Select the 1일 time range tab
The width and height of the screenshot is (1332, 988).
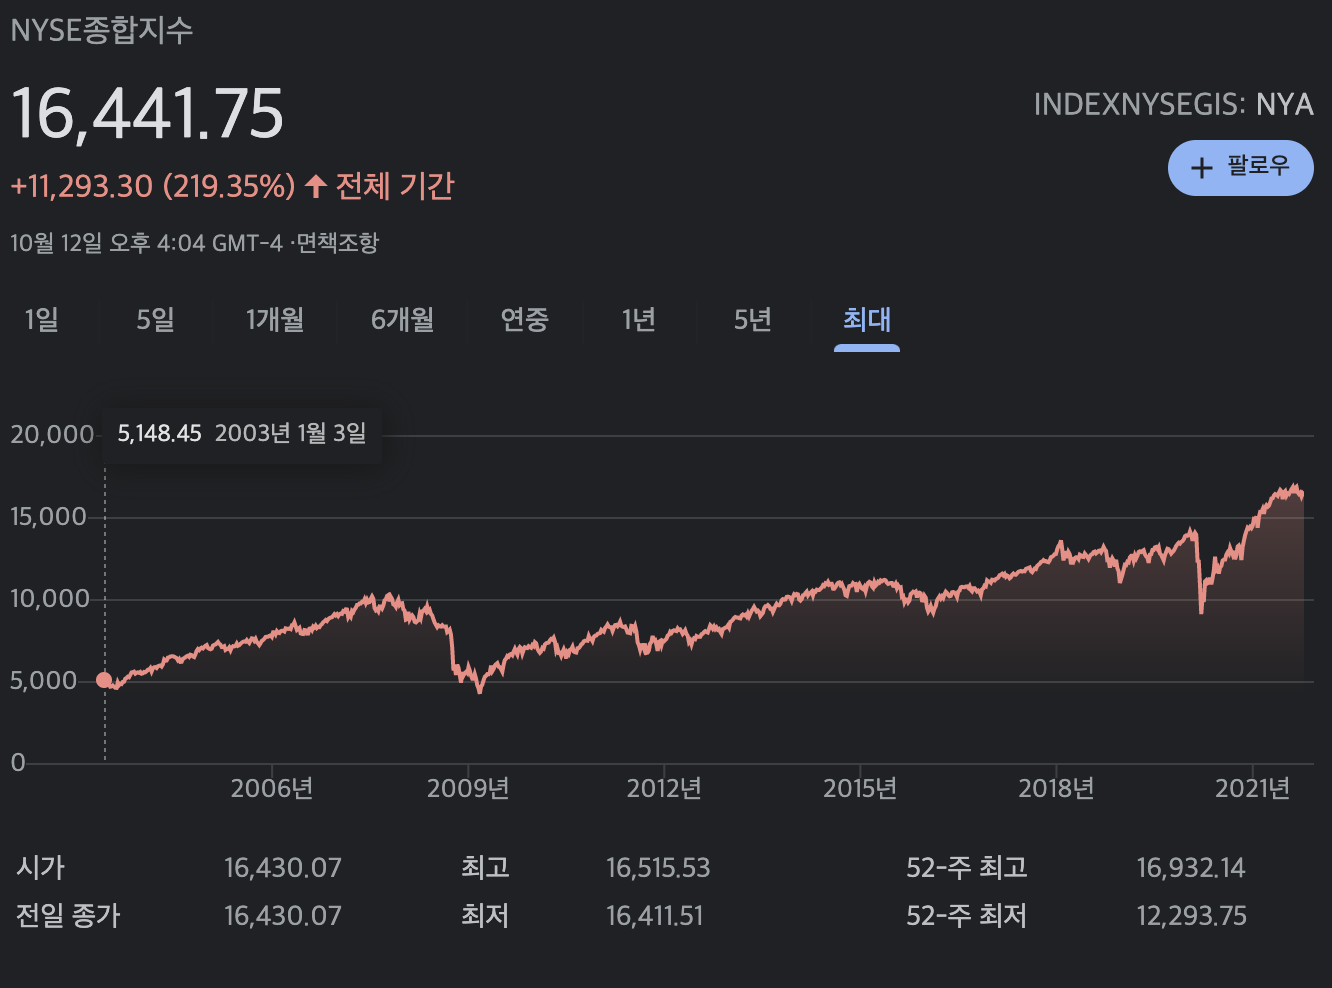click(41, 320)
